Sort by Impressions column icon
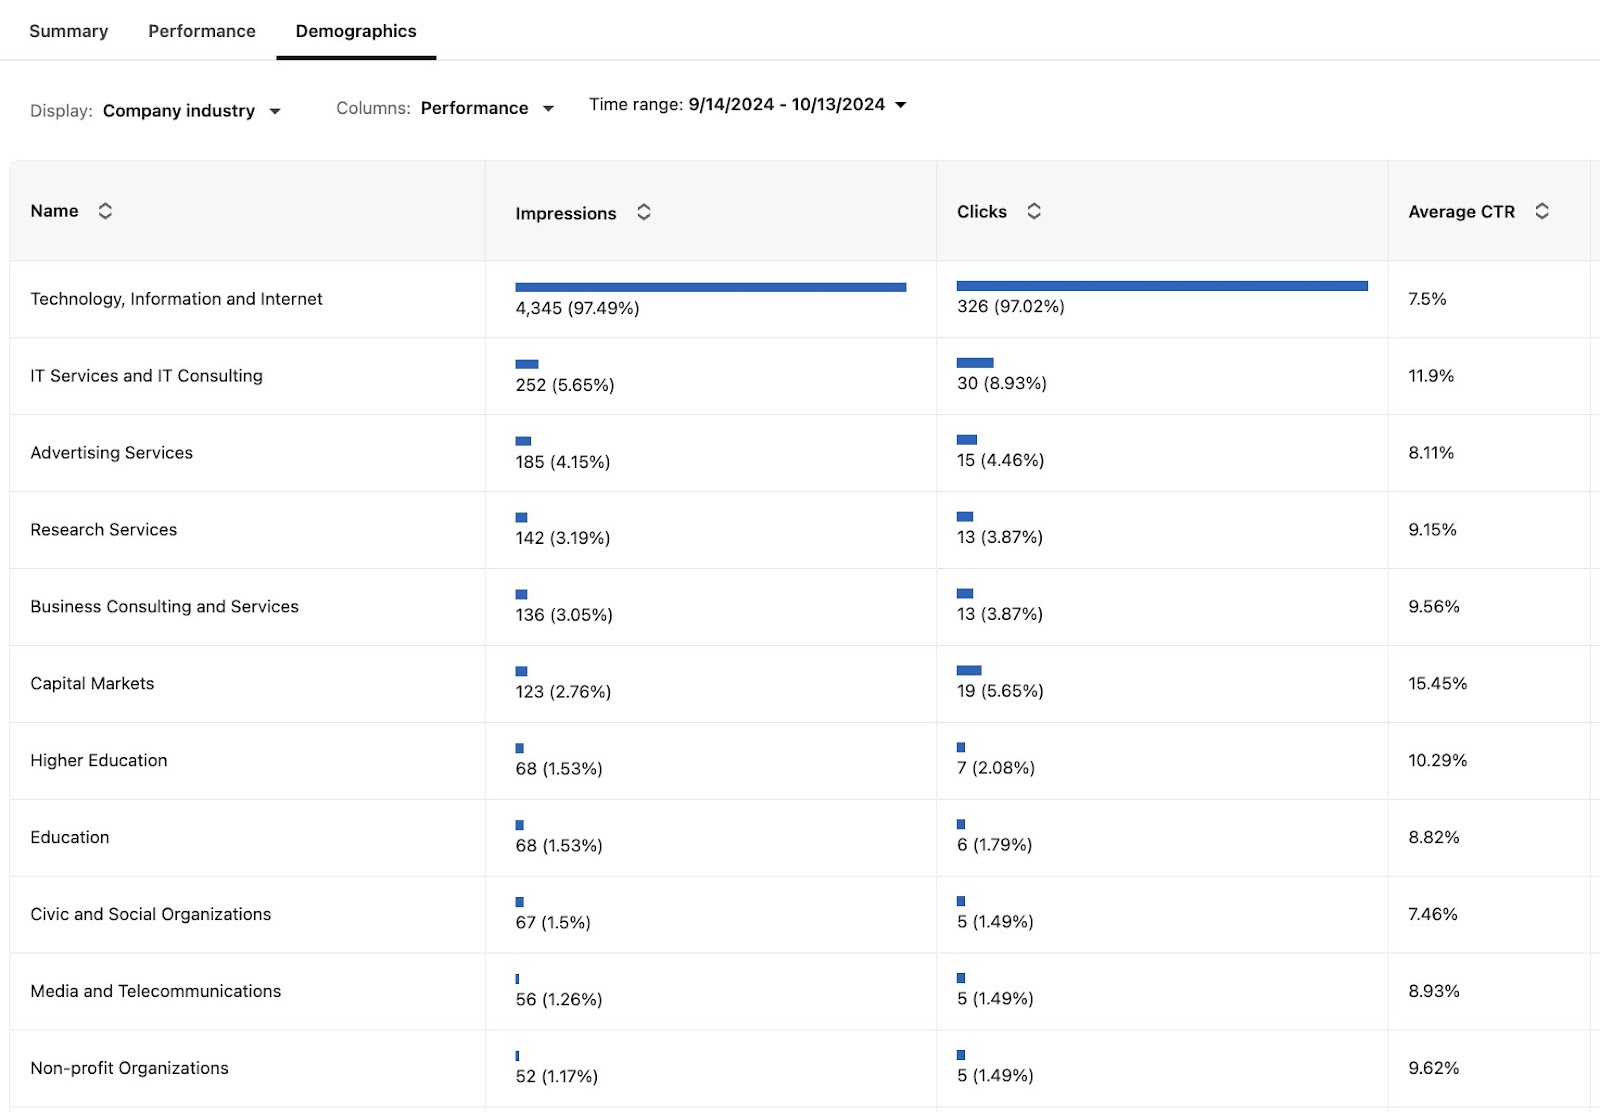Viewport: 1600px width, 1112px height. point(644,212)
